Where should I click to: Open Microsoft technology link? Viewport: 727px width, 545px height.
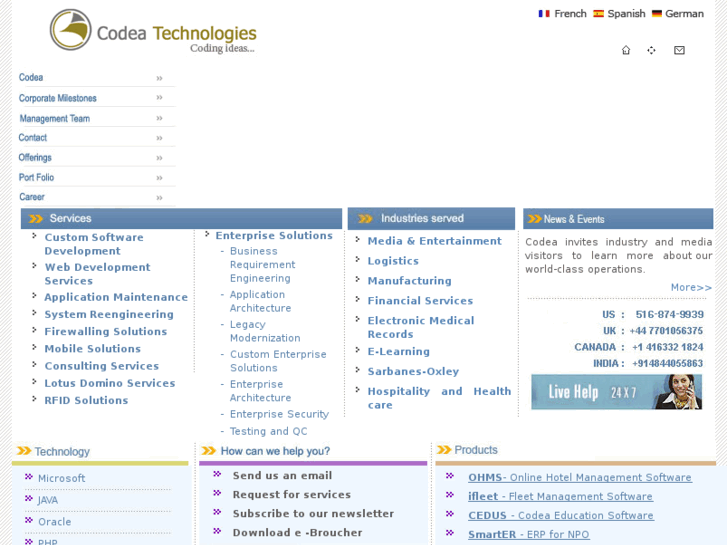tap(62, 478)
